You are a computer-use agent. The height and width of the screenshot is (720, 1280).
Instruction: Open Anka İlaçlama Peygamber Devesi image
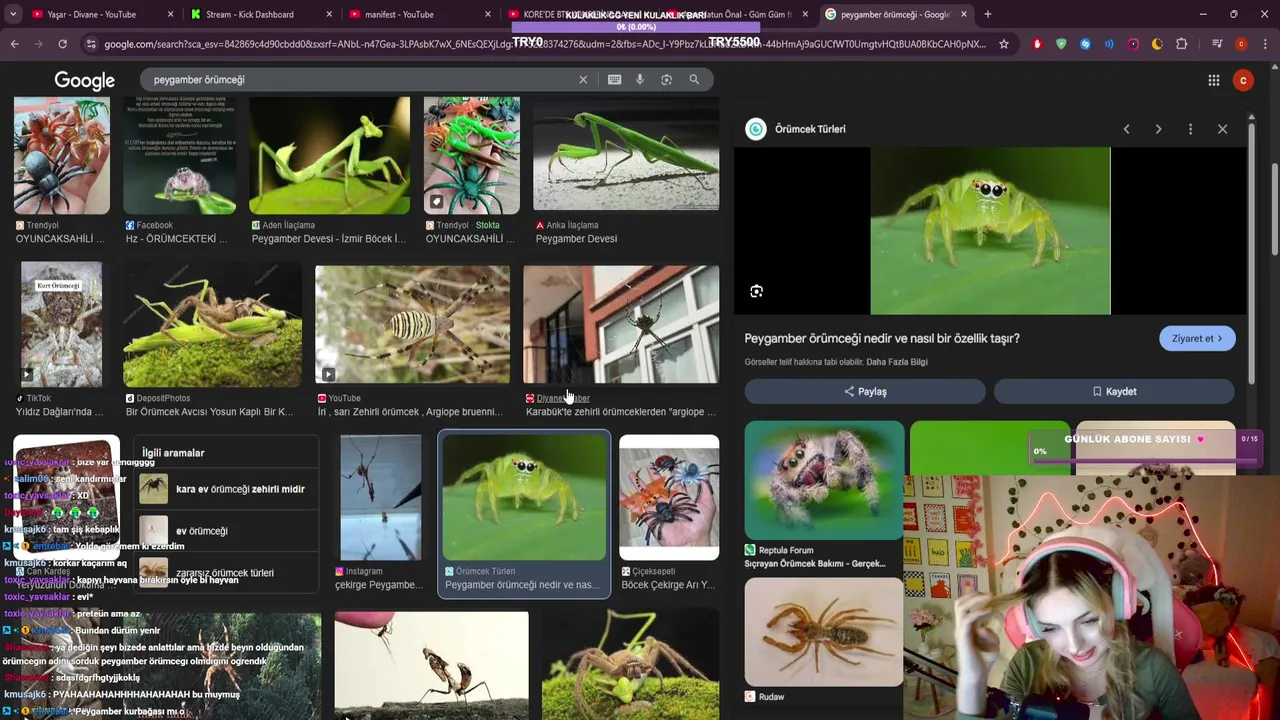(626, 155)
